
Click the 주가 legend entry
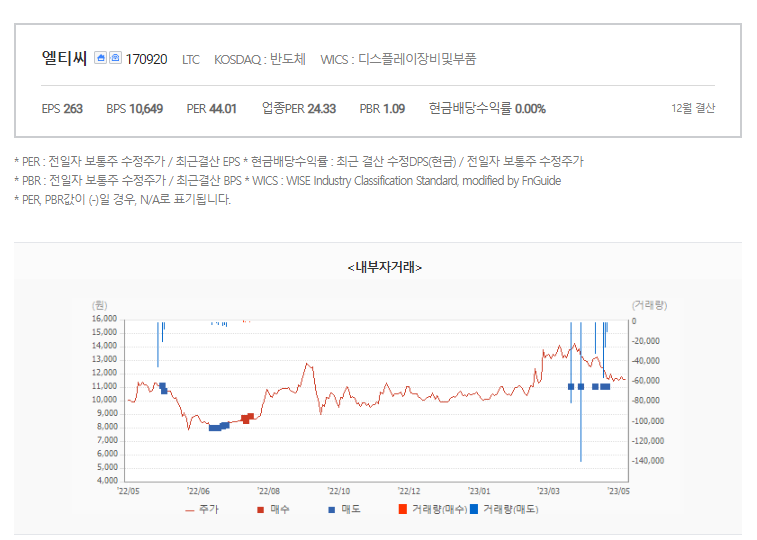202,509
